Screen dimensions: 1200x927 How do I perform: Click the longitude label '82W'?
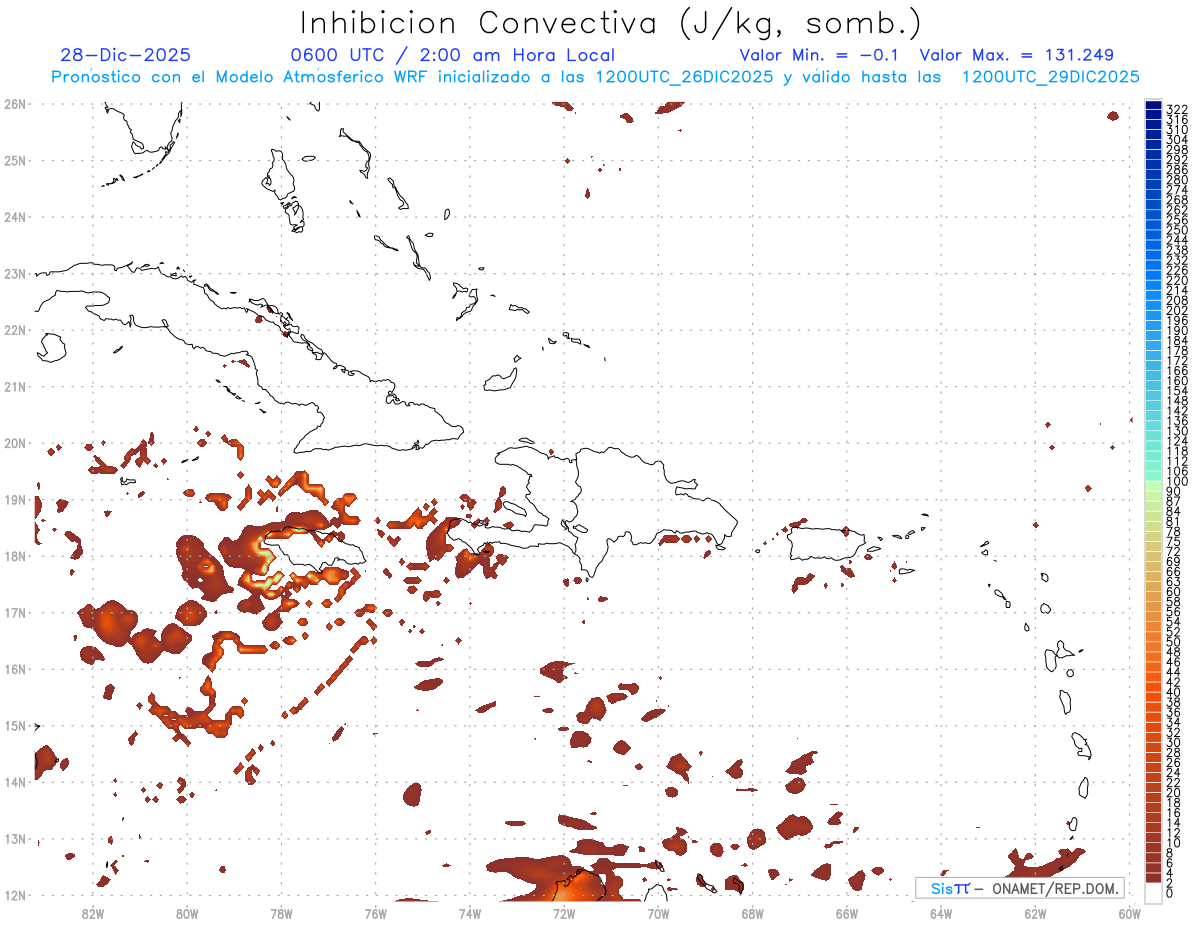pyautogui.click(x=93, y=913)
